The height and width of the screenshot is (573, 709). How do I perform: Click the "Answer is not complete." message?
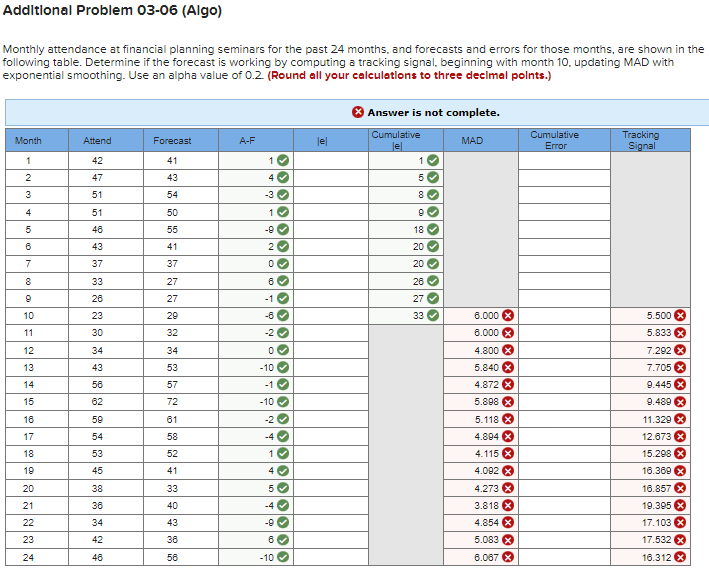(434, 113)
